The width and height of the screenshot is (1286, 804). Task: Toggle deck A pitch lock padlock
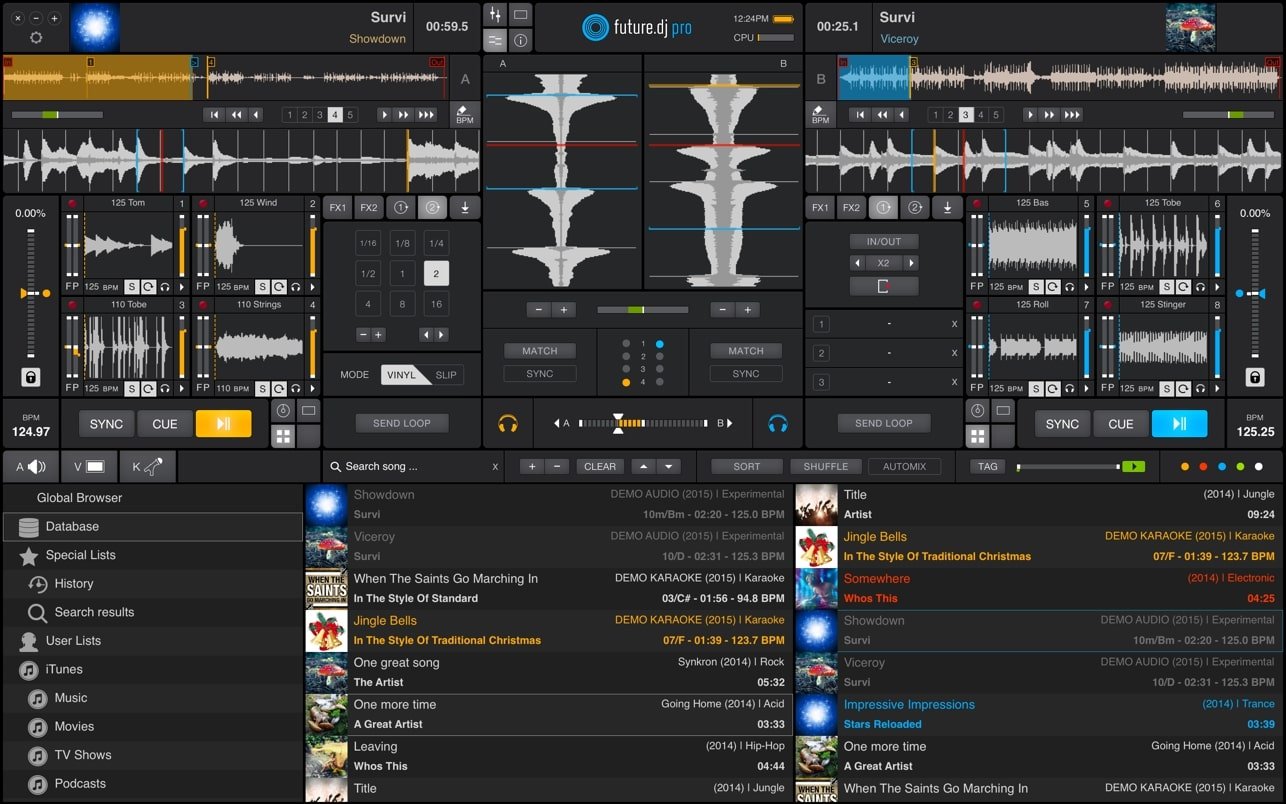click(31, 378)
